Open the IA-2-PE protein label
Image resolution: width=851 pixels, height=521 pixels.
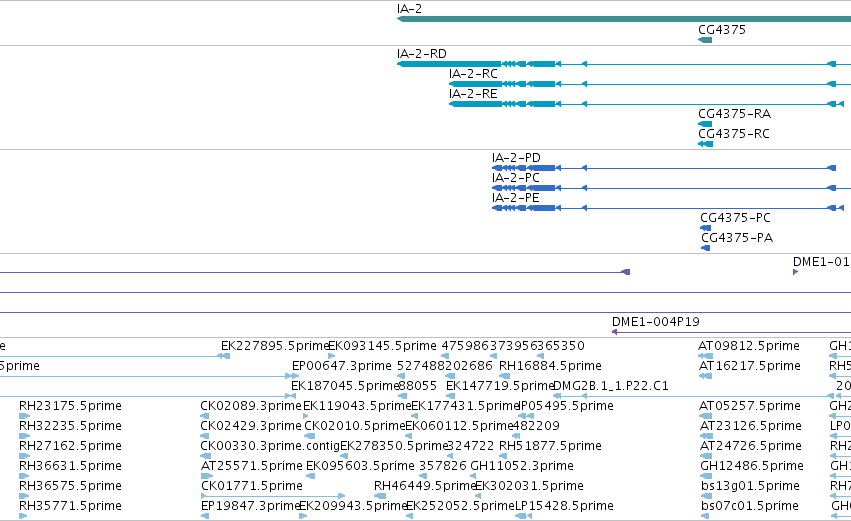point(516,198)
